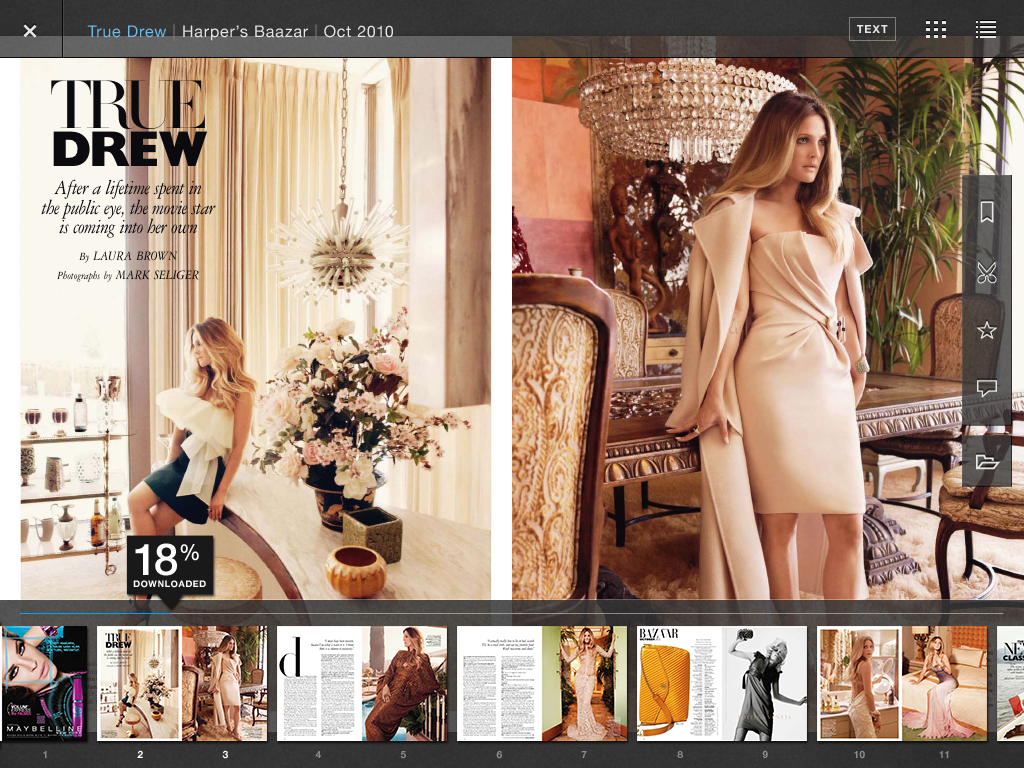The width and height of the screenshot is (1024, 768).
Task: Tap the credit Photographs by MARK SELIGER
Action: pyautogui.click(x=128, y=276)
